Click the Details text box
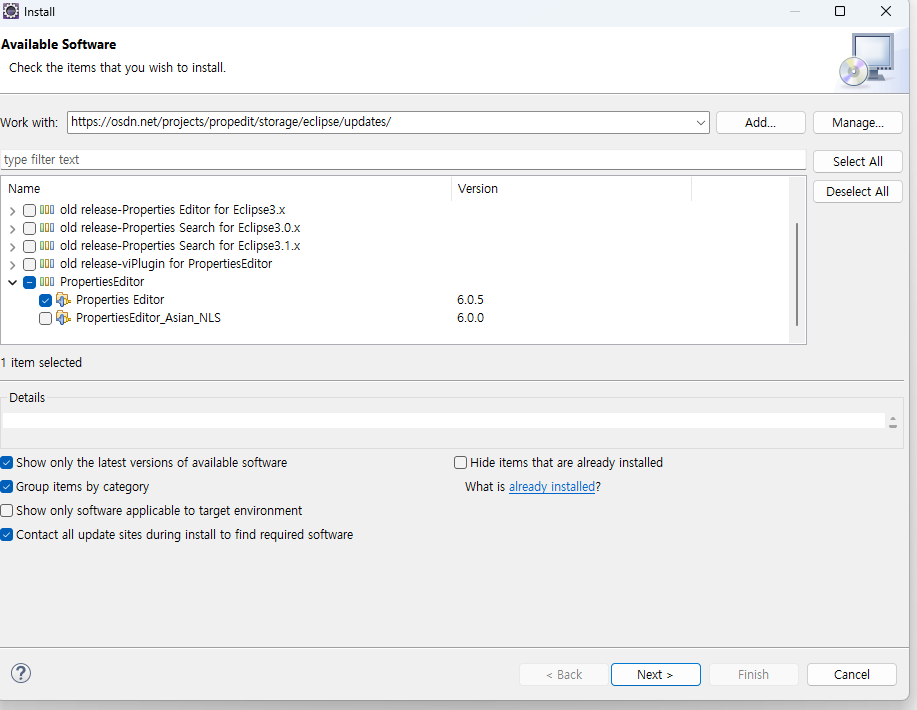This screenshot has width=917, height=710. tap(444, 421)
